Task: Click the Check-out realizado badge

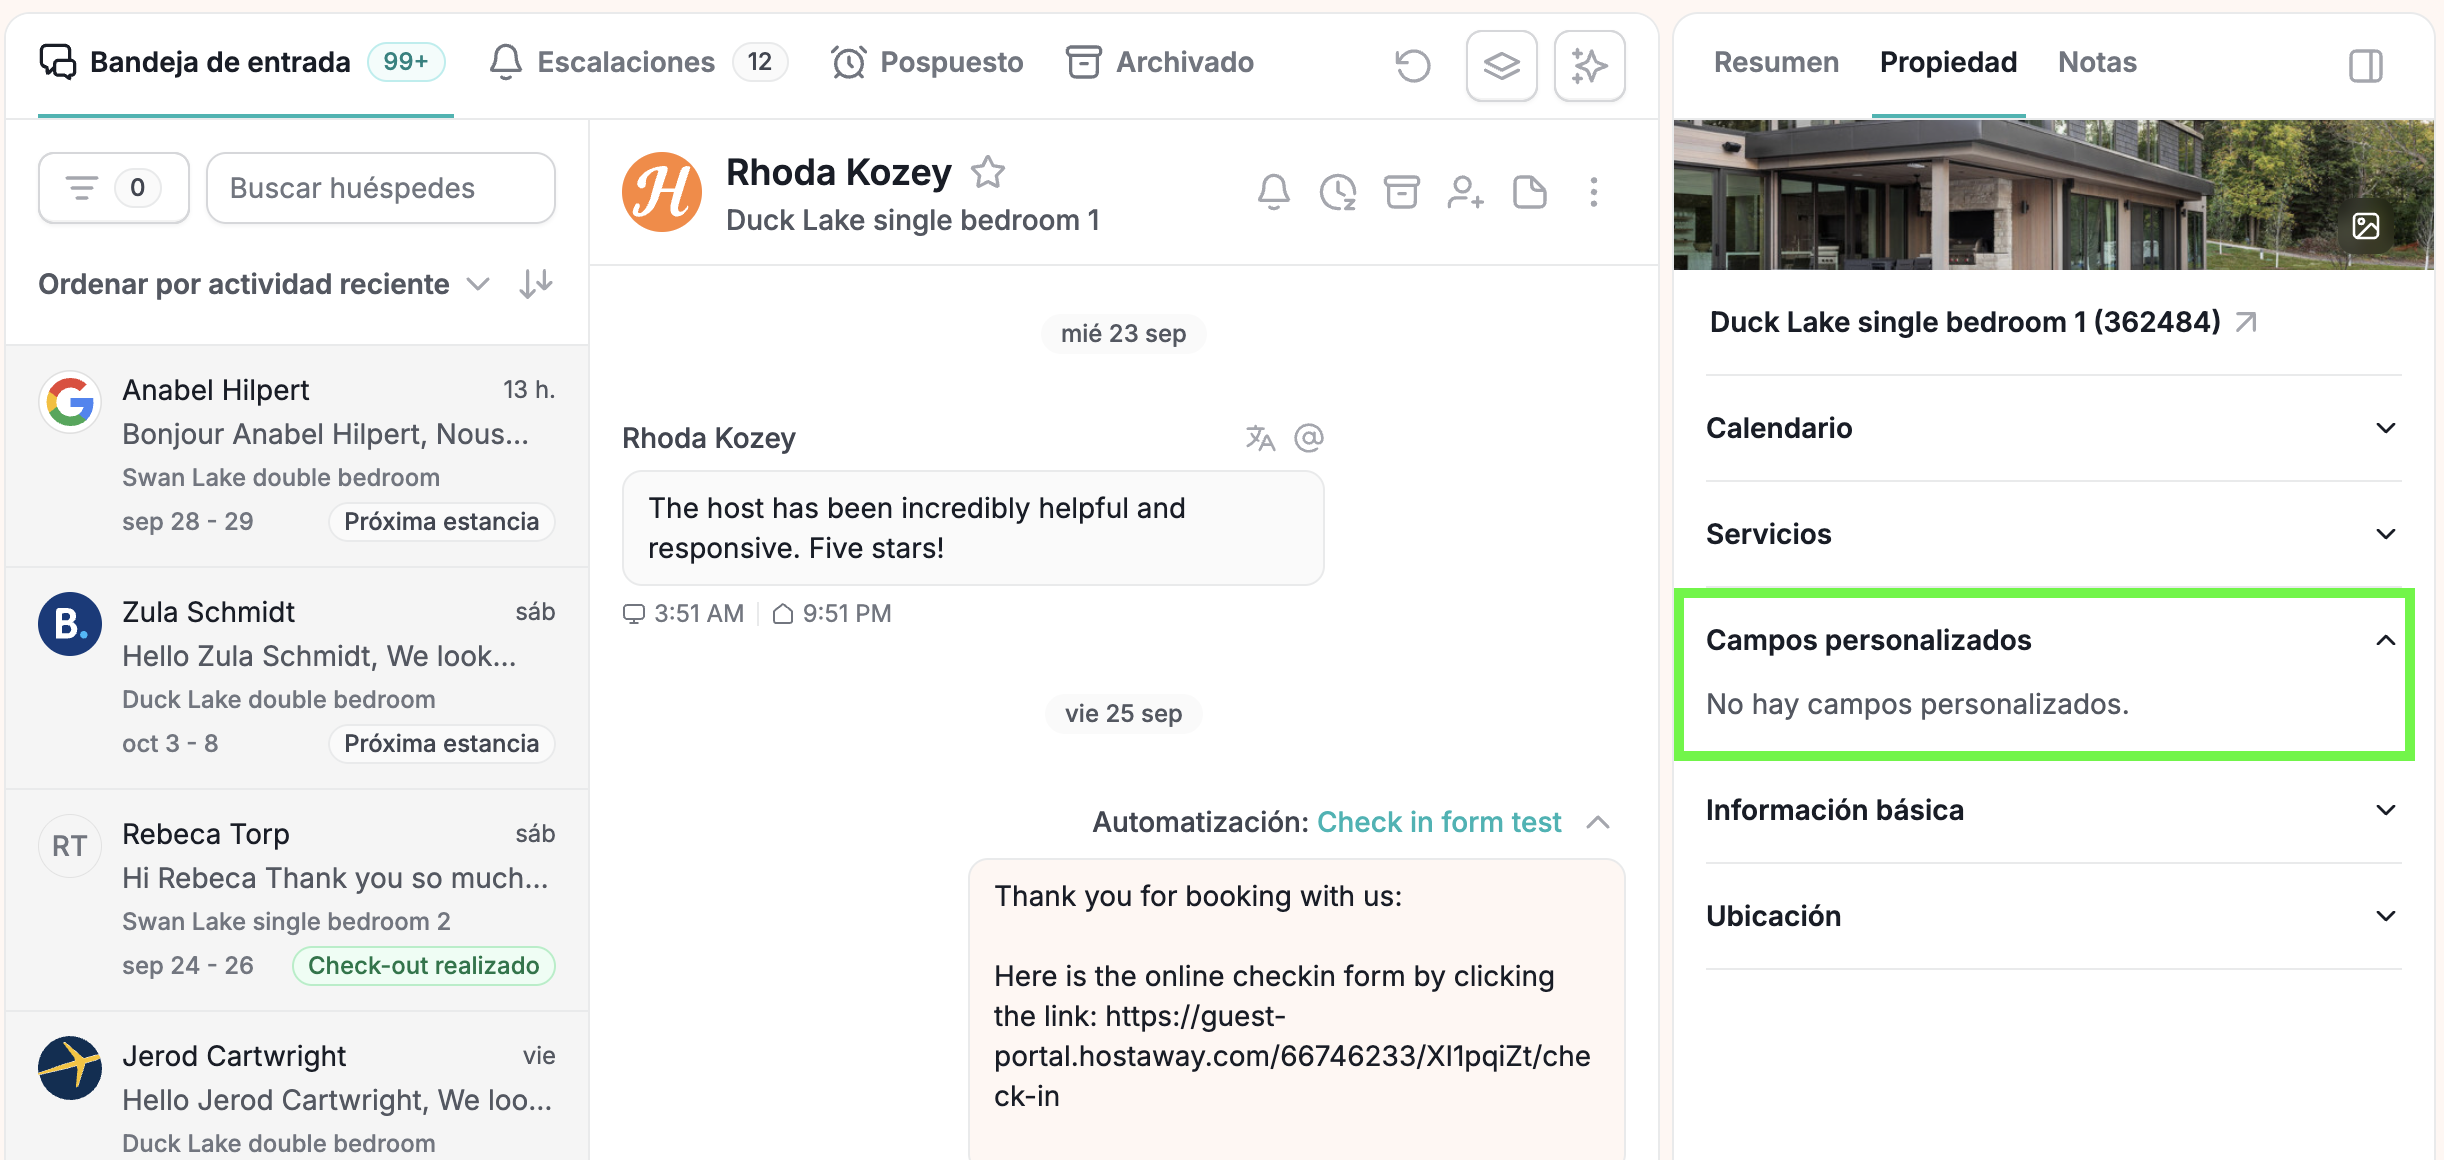Action: click(423, 966)
